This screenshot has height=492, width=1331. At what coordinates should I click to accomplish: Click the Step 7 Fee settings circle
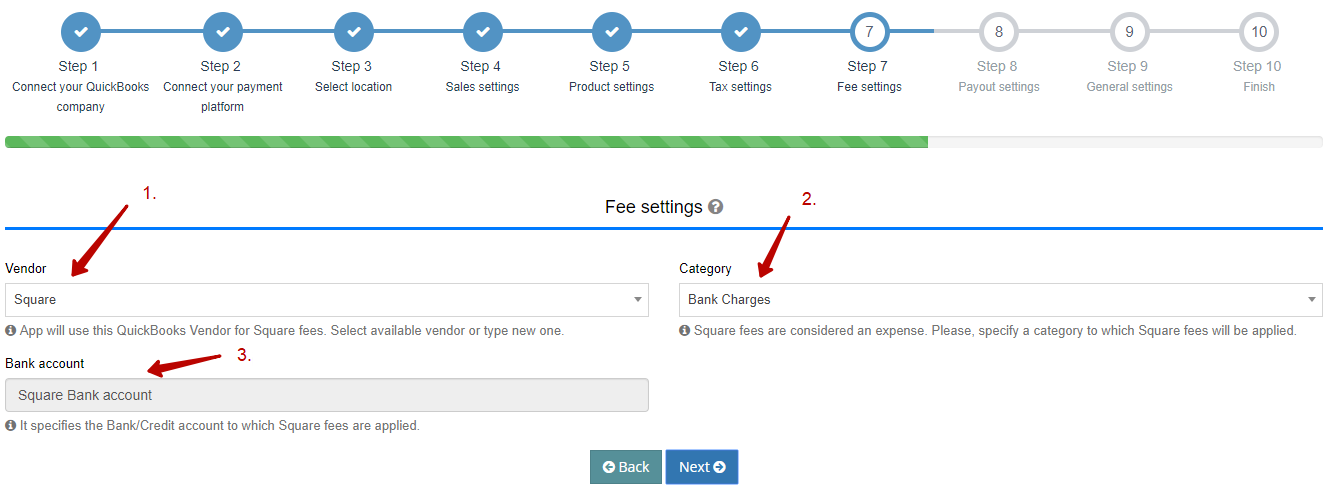pyautogui.click(x=869, y=31)
